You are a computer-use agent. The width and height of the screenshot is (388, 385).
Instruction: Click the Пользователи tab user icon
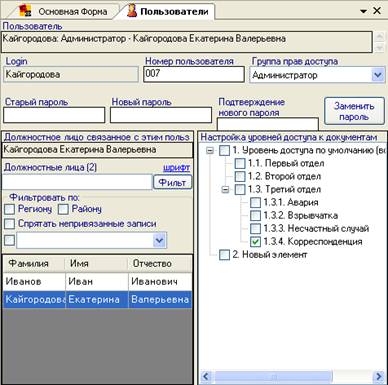point(132,10)
